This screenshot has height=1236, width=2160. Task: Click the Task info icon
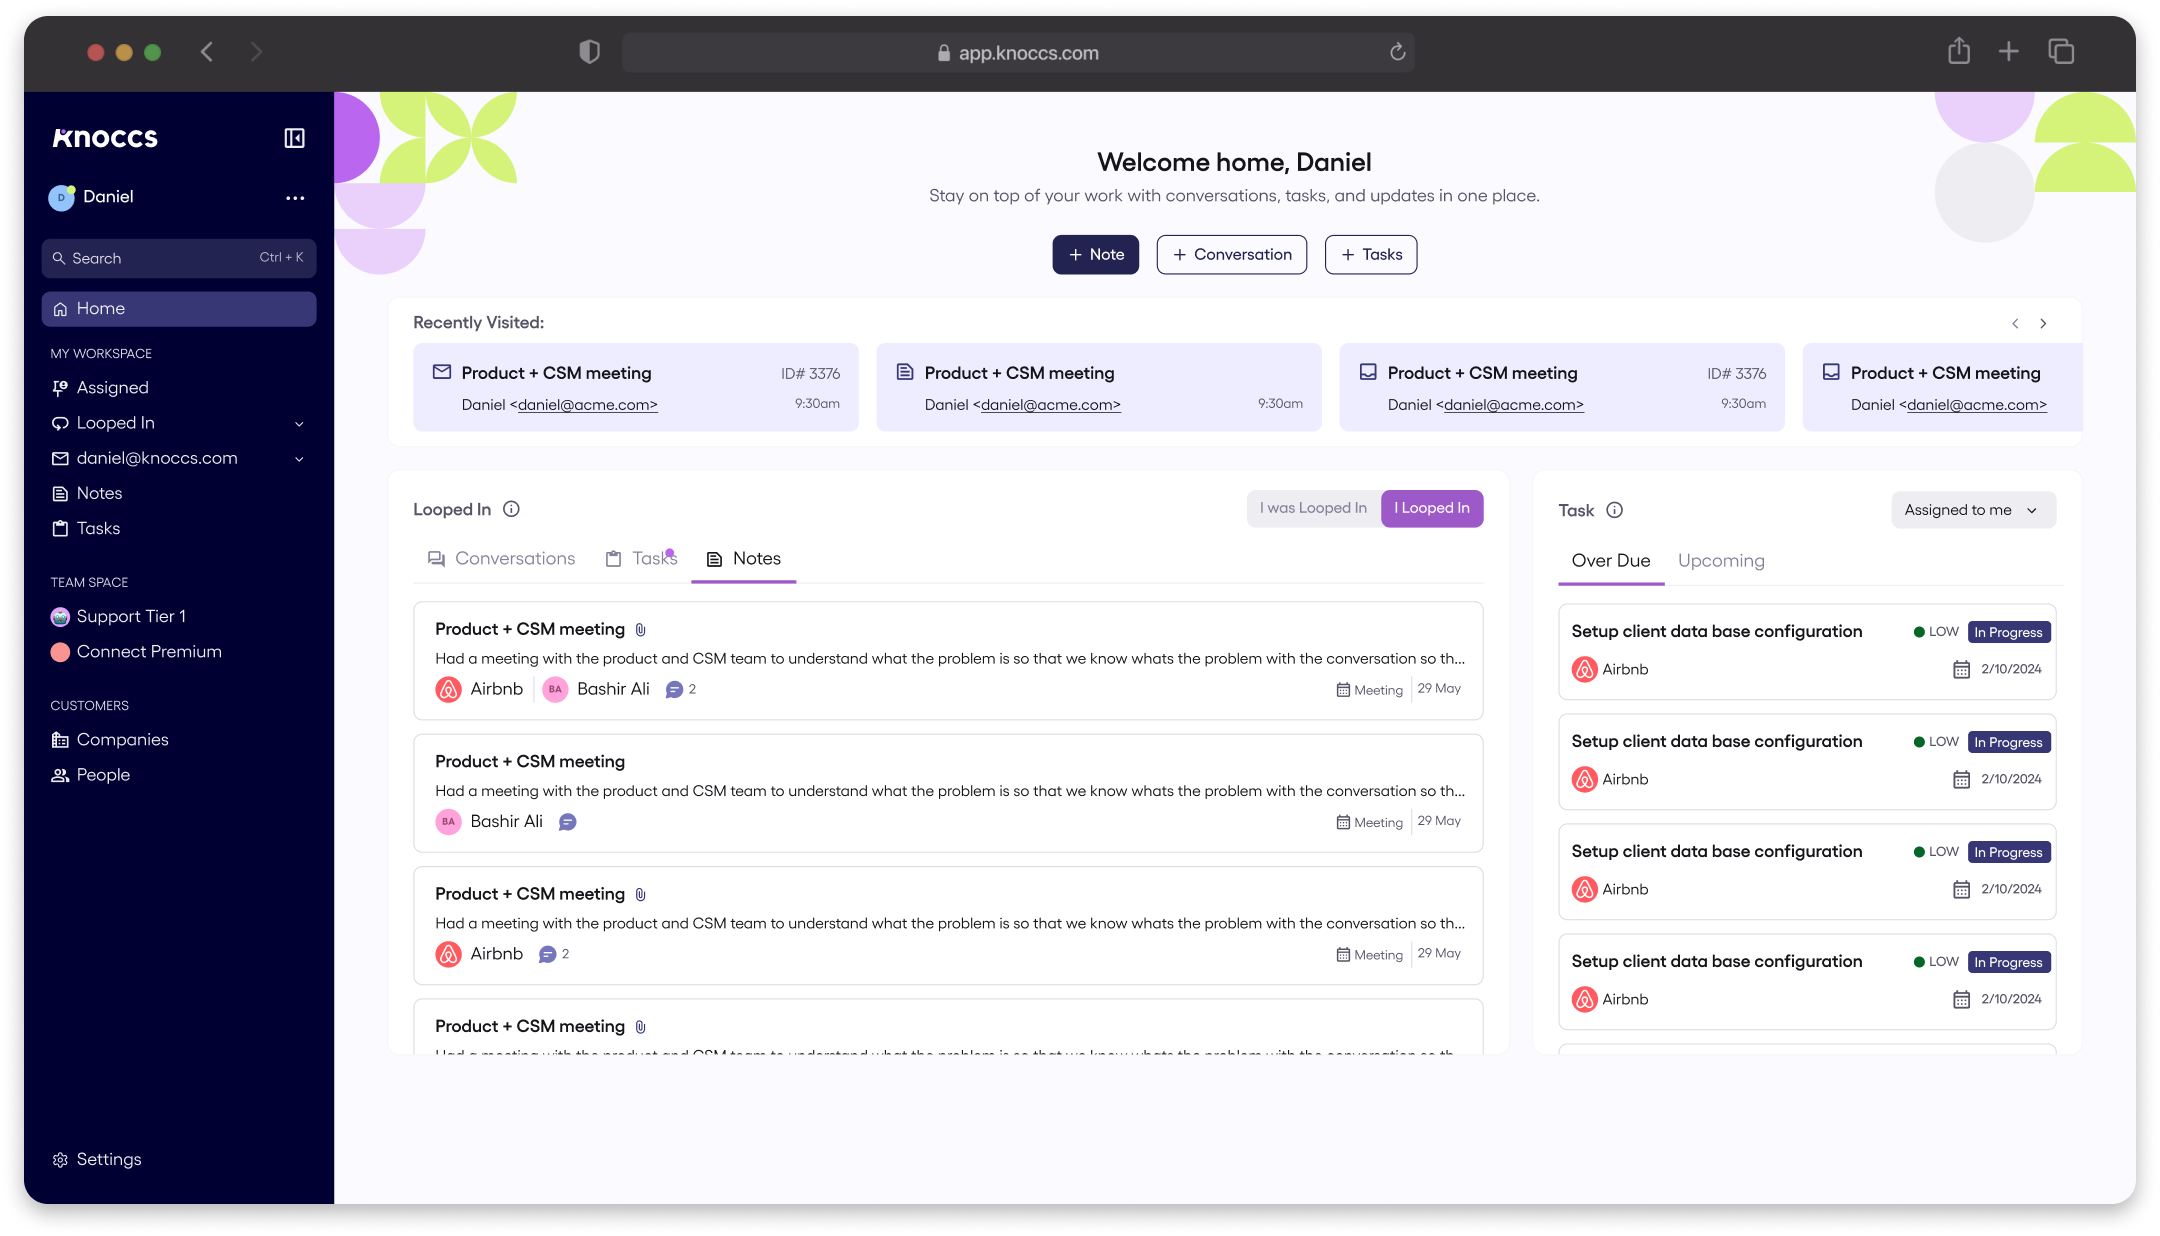tap(1614, 510)
